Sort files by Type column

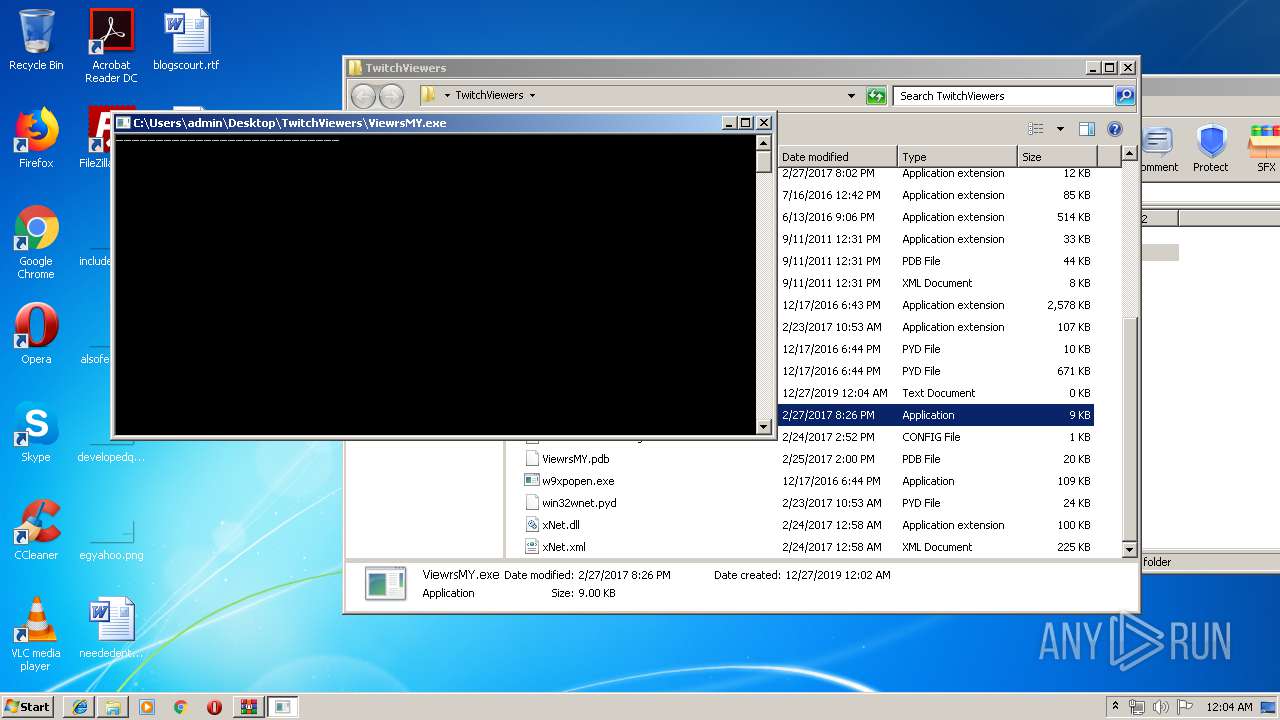tap(957, 157)
